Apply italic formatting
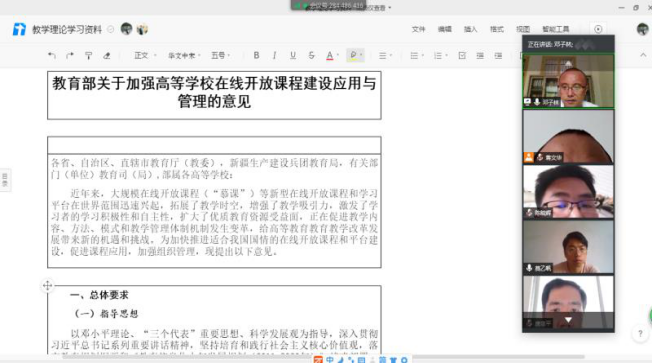 point(274,55)
